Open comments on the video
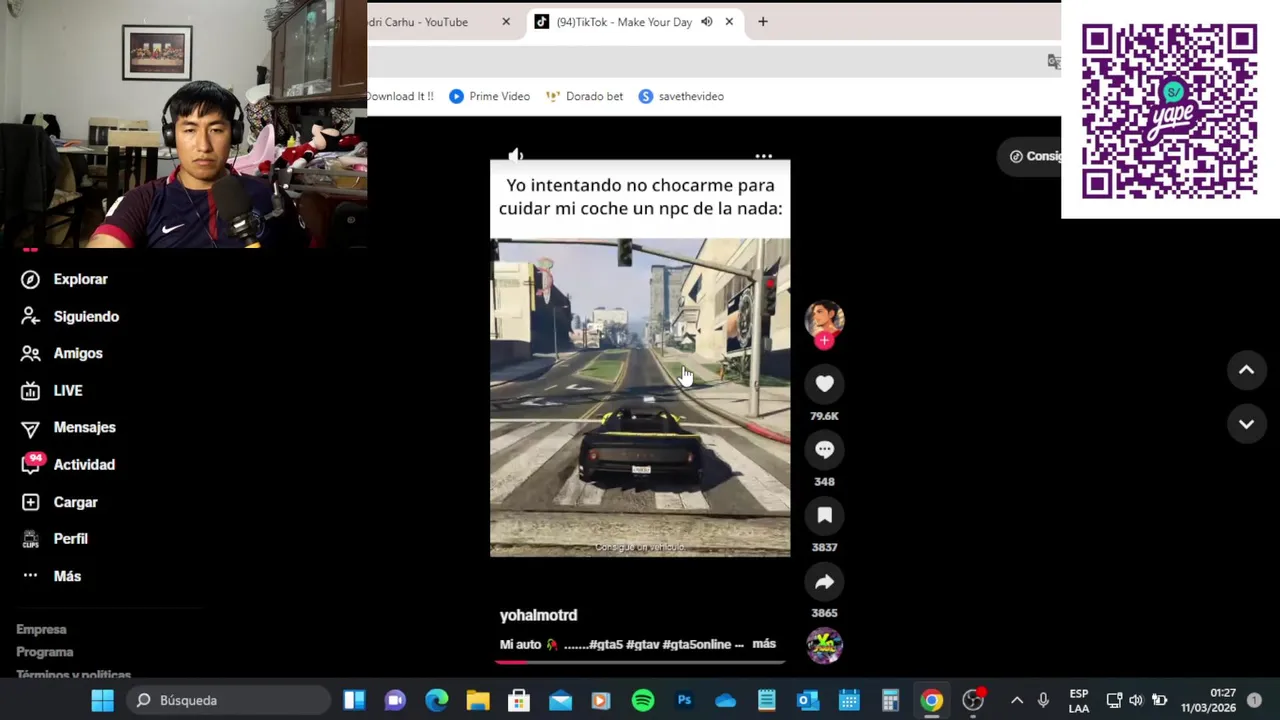The height and width of the screenshot is (720, 1280). click(824, 450)
